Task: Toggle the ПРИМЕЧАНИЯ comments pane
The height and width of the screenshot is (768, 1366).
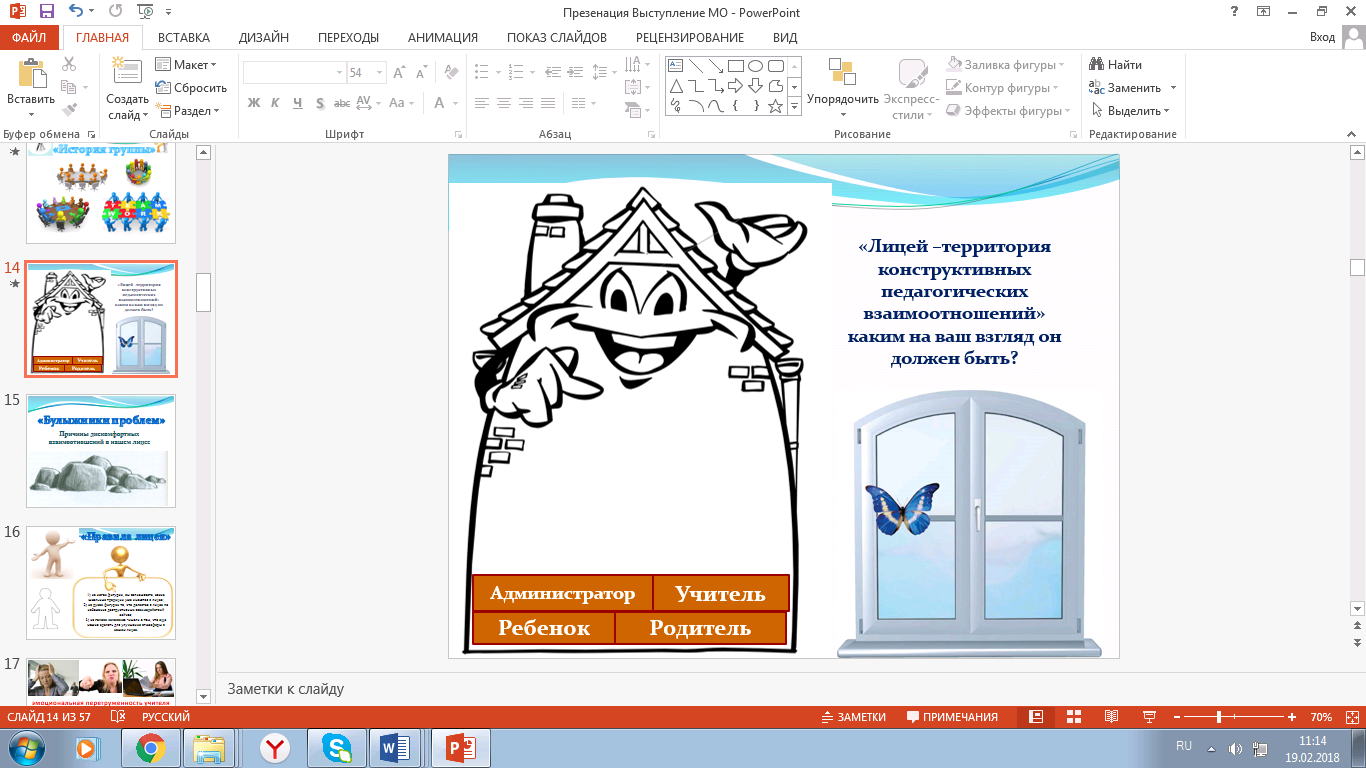Action: (x=952, y=717)
